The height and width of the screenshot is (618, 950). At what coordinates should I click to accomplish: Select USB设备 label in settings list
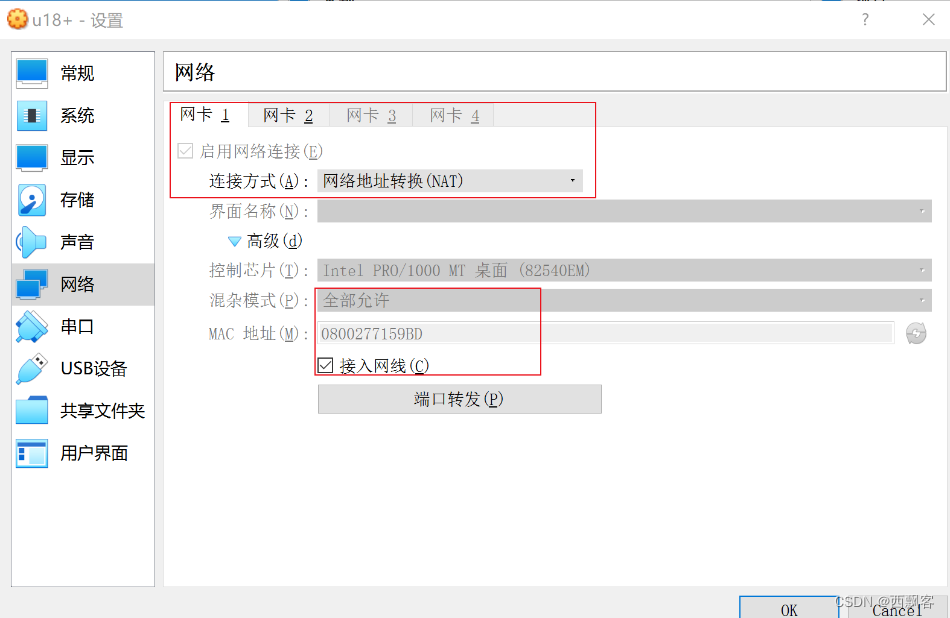tap(94, 368)
